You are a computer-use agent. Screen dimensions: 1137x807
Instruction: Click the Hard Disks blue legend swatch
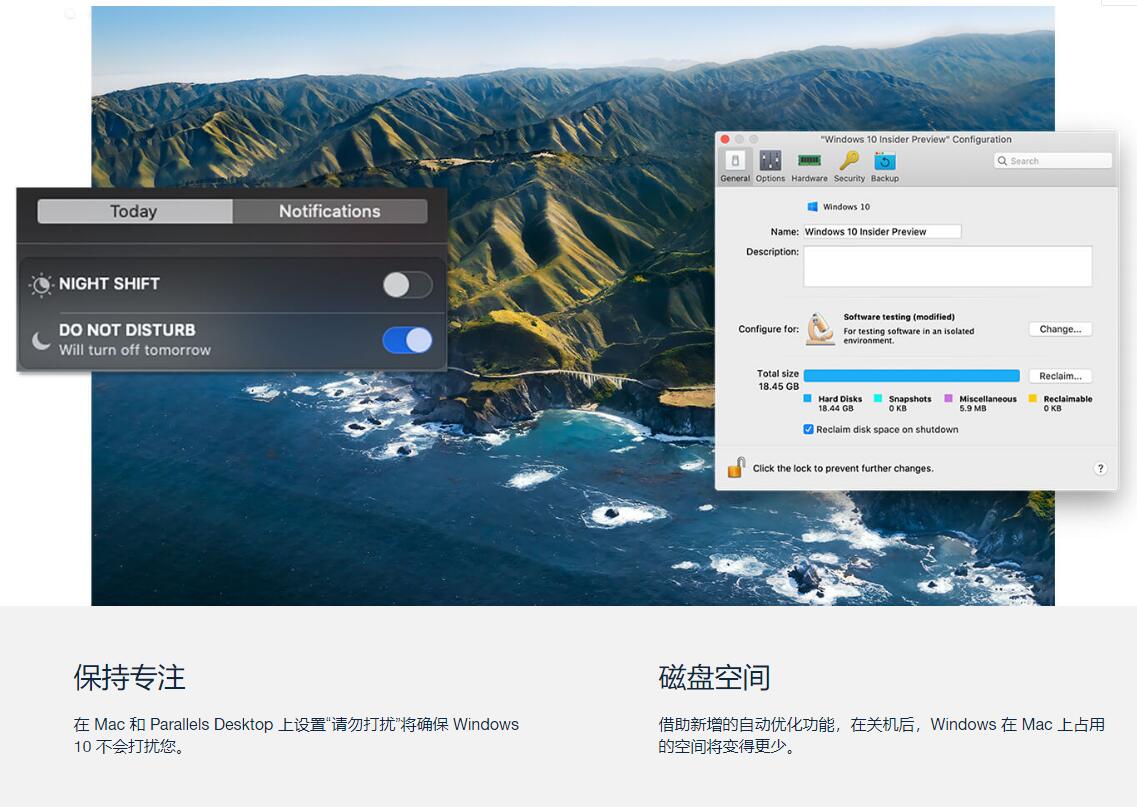click(808, 398)
